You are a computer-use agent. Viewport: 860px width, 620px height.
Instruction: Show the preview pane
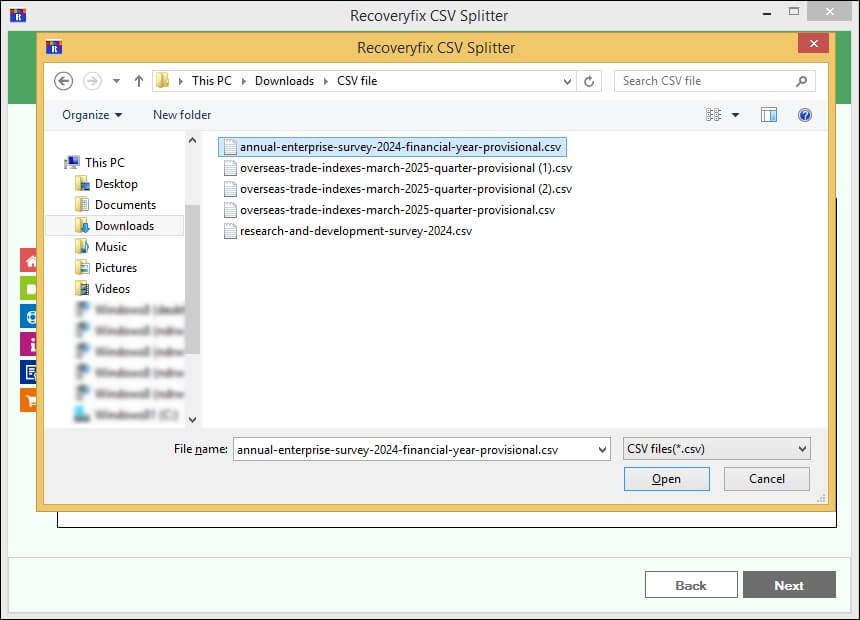768,115
